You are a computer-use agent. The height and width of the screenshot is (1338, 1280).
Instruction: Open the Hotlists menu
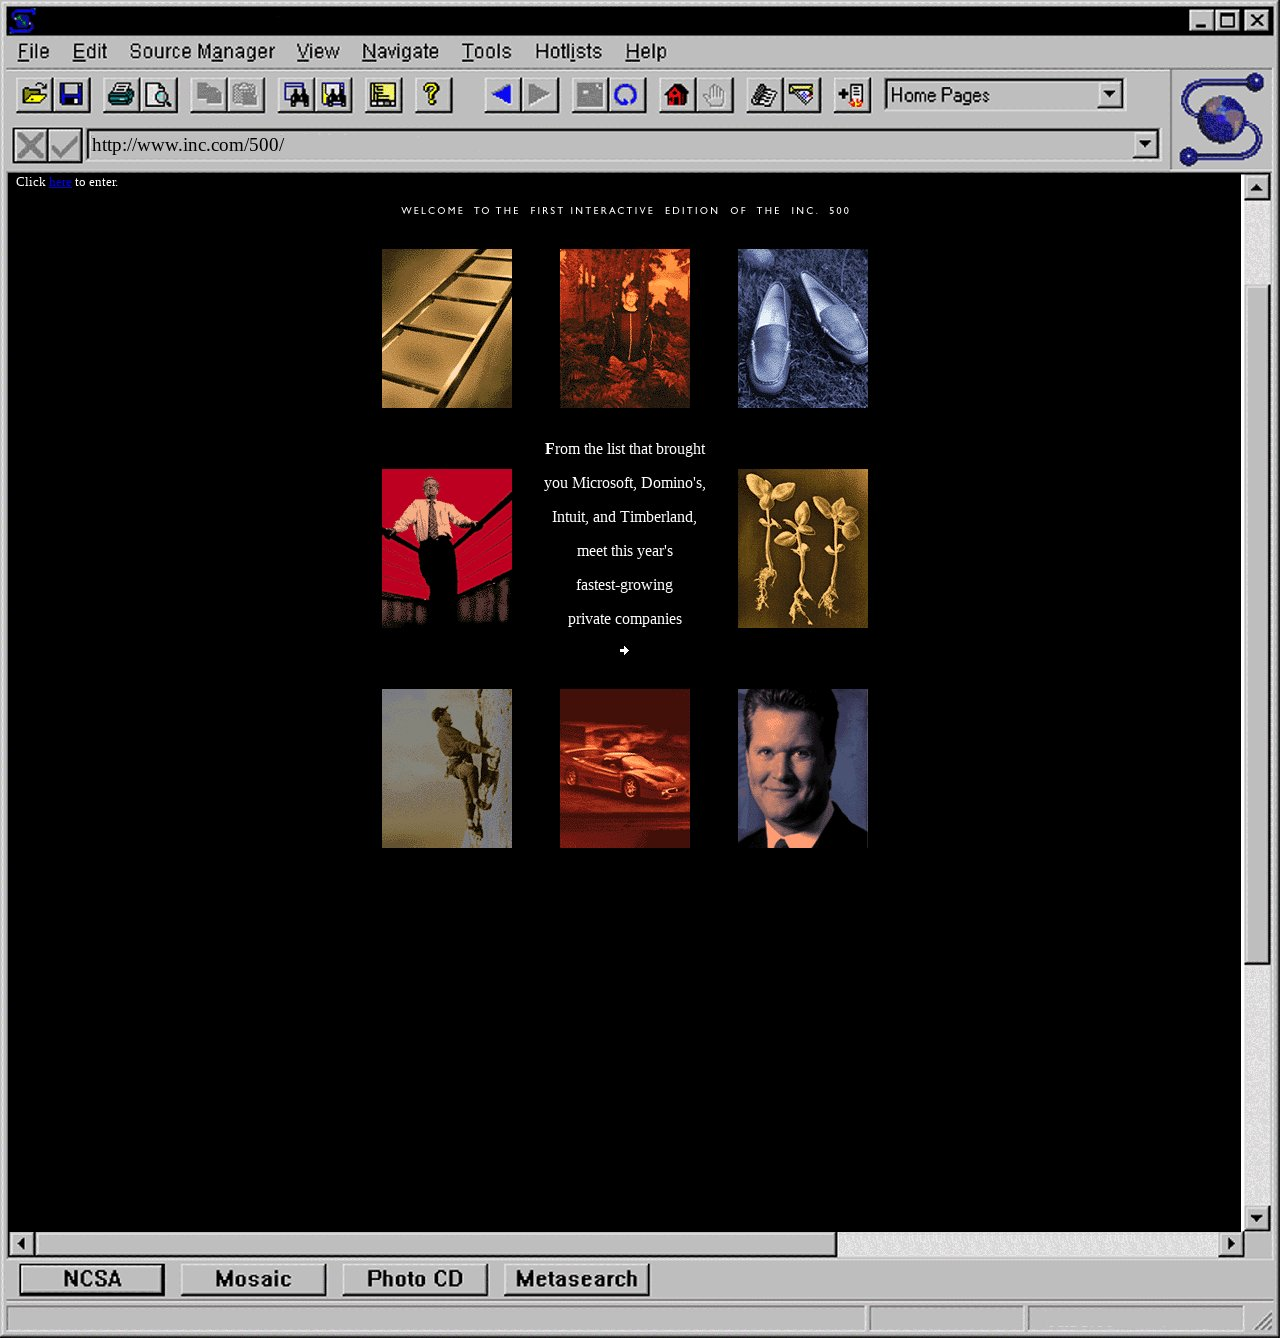click(568, 51)
